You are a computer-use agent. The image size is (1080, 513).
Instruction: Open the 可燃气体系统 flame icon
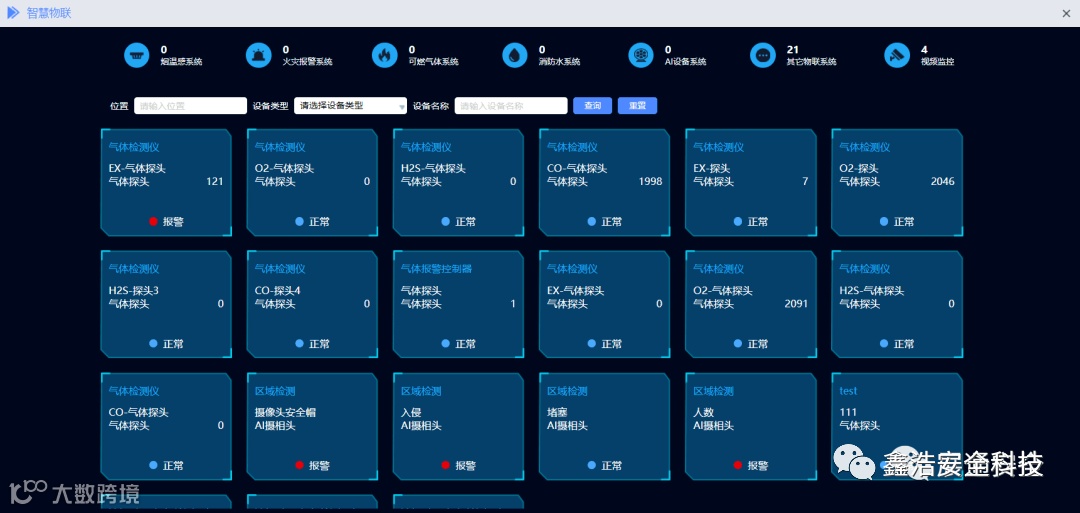(x=384, y=55)
